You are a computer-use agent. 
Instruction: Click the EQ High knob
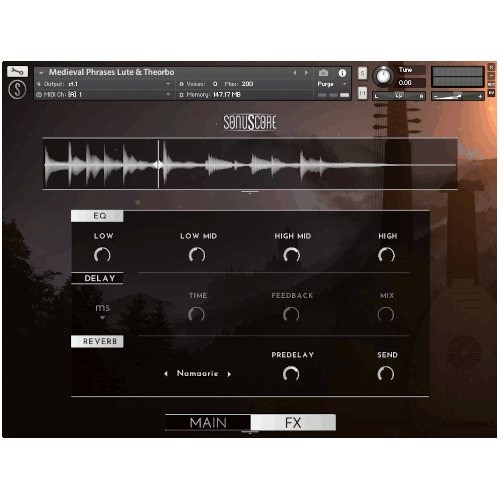[386, 255]
